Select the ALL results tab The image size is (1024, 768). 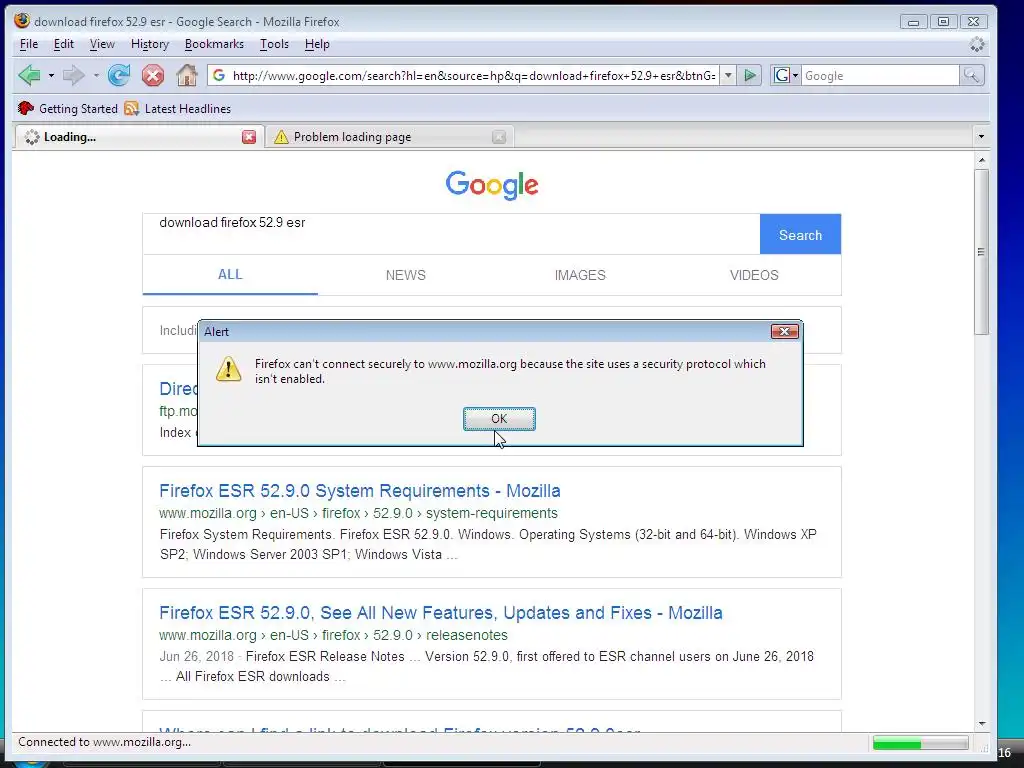(x=230, y=275)
